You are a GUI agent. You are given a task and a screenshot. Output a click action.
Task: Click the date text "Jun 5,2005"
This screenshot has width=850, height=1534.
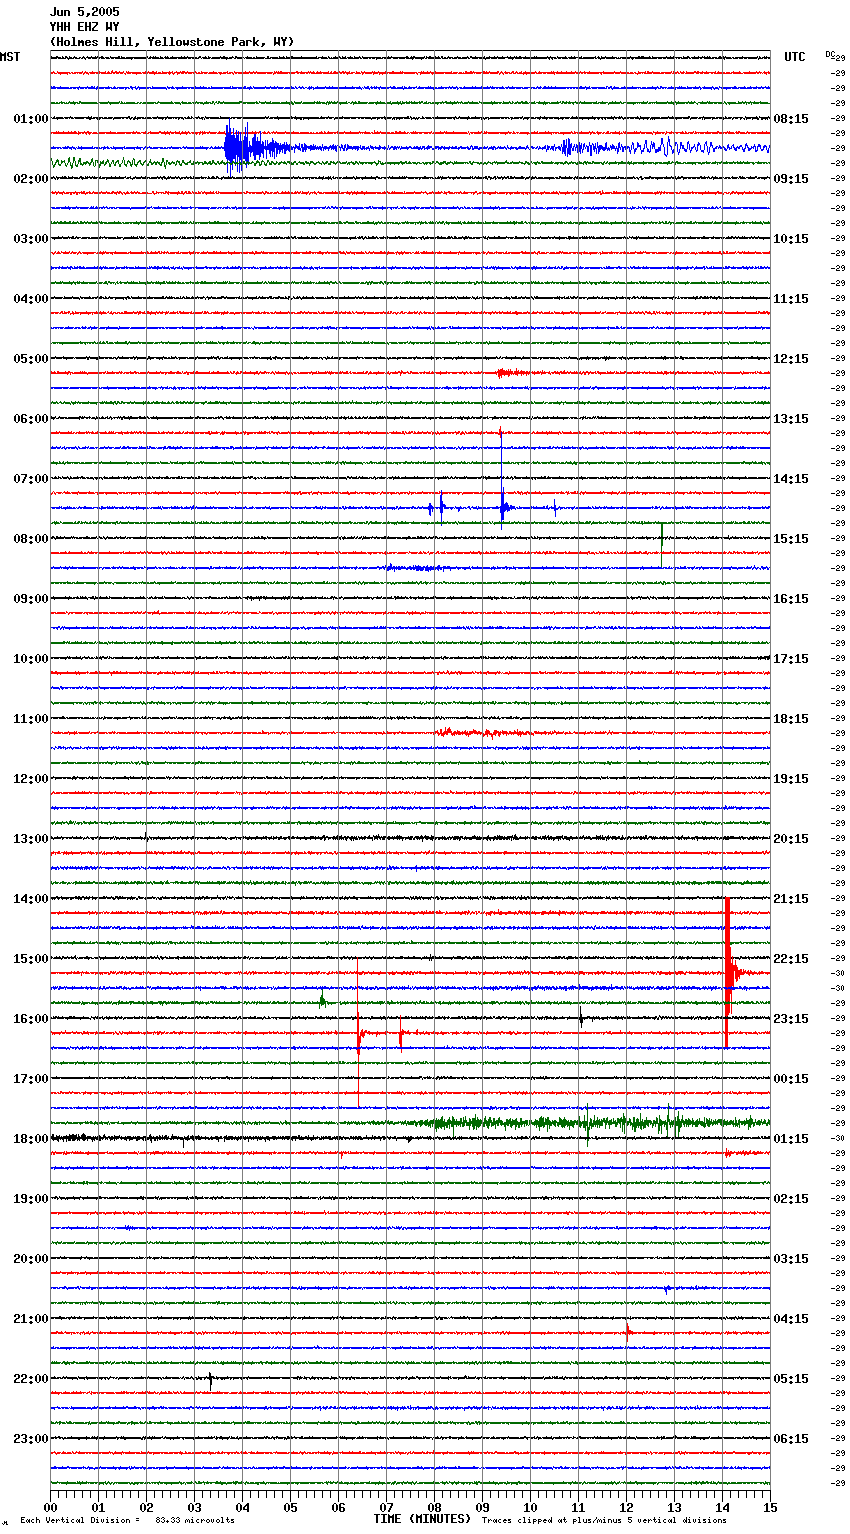[x=84, y=12]
